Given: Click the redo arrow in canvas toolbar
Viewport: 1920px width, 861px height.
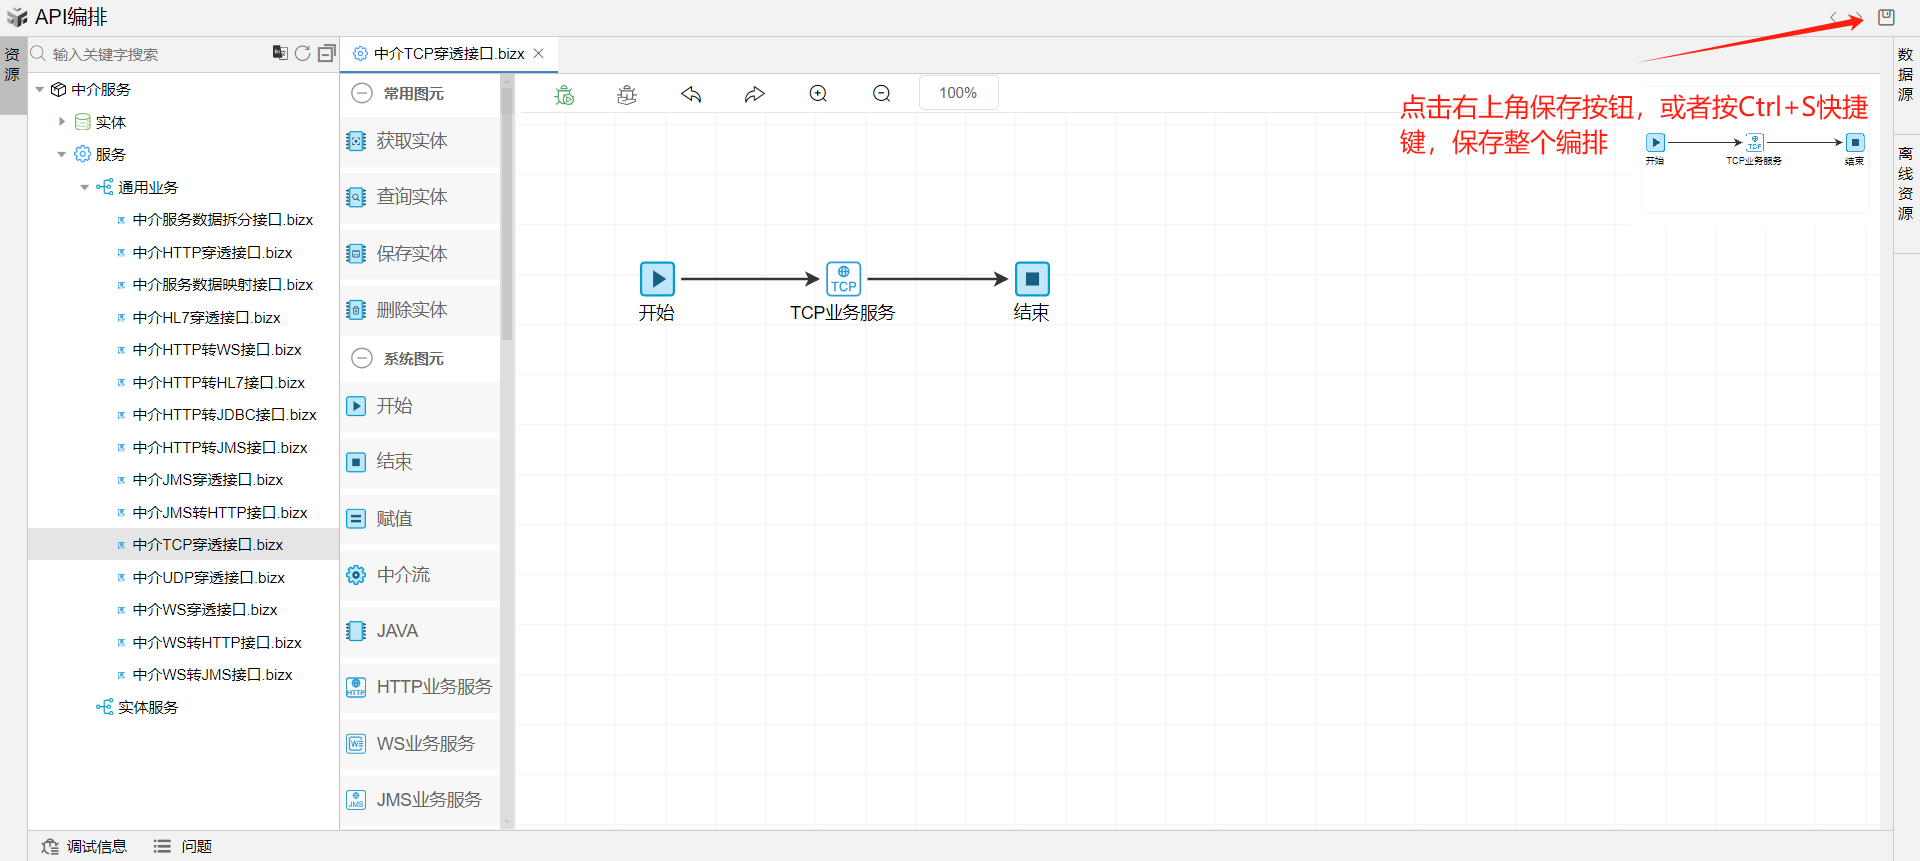Looking at the screenshot, I should (754, 94).
